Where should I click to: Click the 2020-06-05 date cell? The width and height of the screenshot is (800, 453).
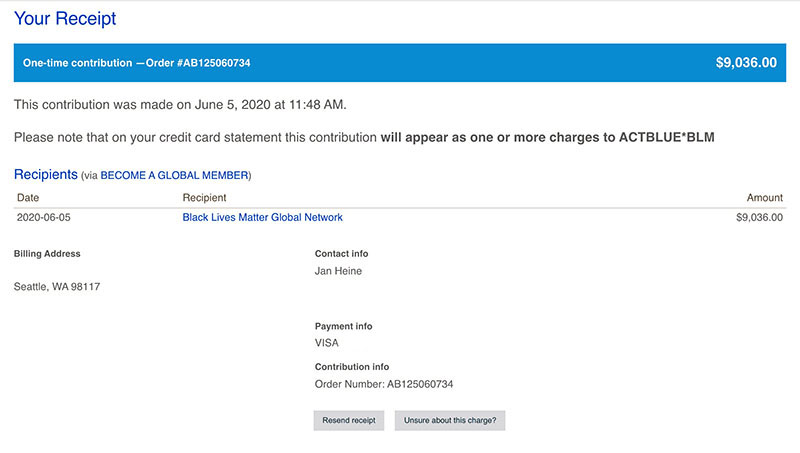[x=43, y=217]
